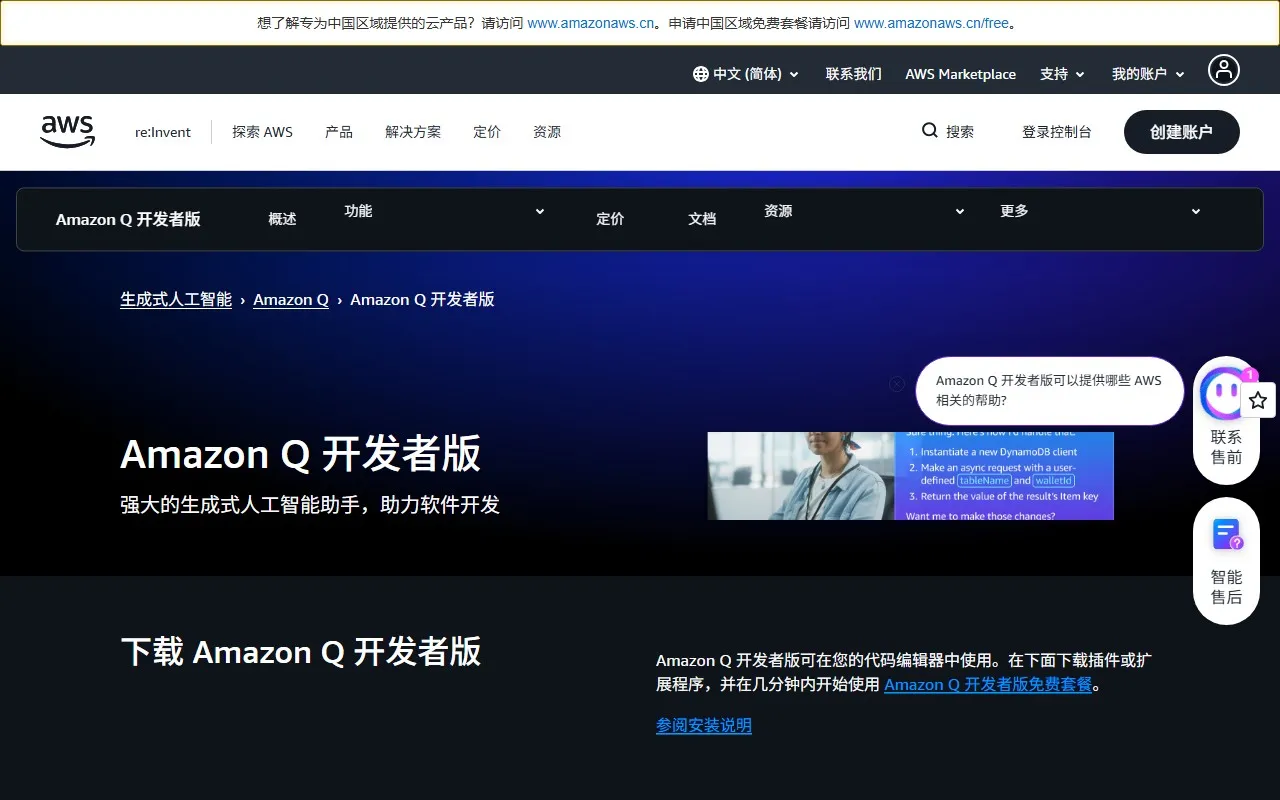This screenshot has width=1280, height=800.
Task: Dismiss the Amazon Q chat suggestion bubble
Action: tap(897, 384)
